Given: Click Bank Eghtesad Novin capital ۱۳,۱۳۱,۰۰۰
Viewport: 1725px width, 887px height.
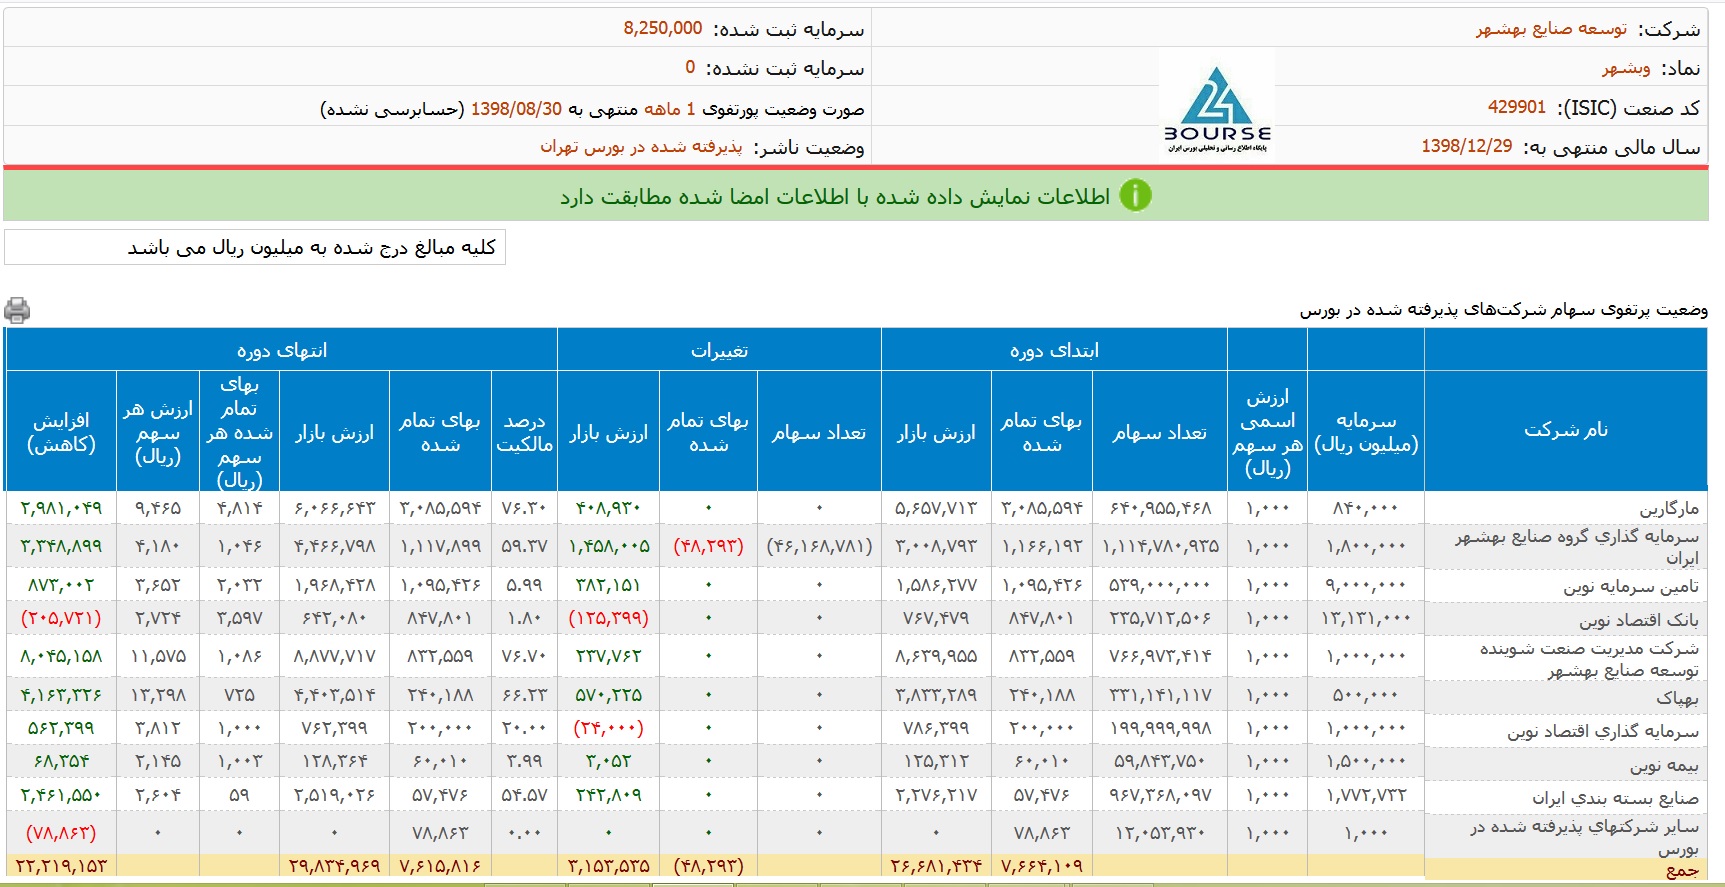Looking at the screenshot, I should coord(1366,618).
